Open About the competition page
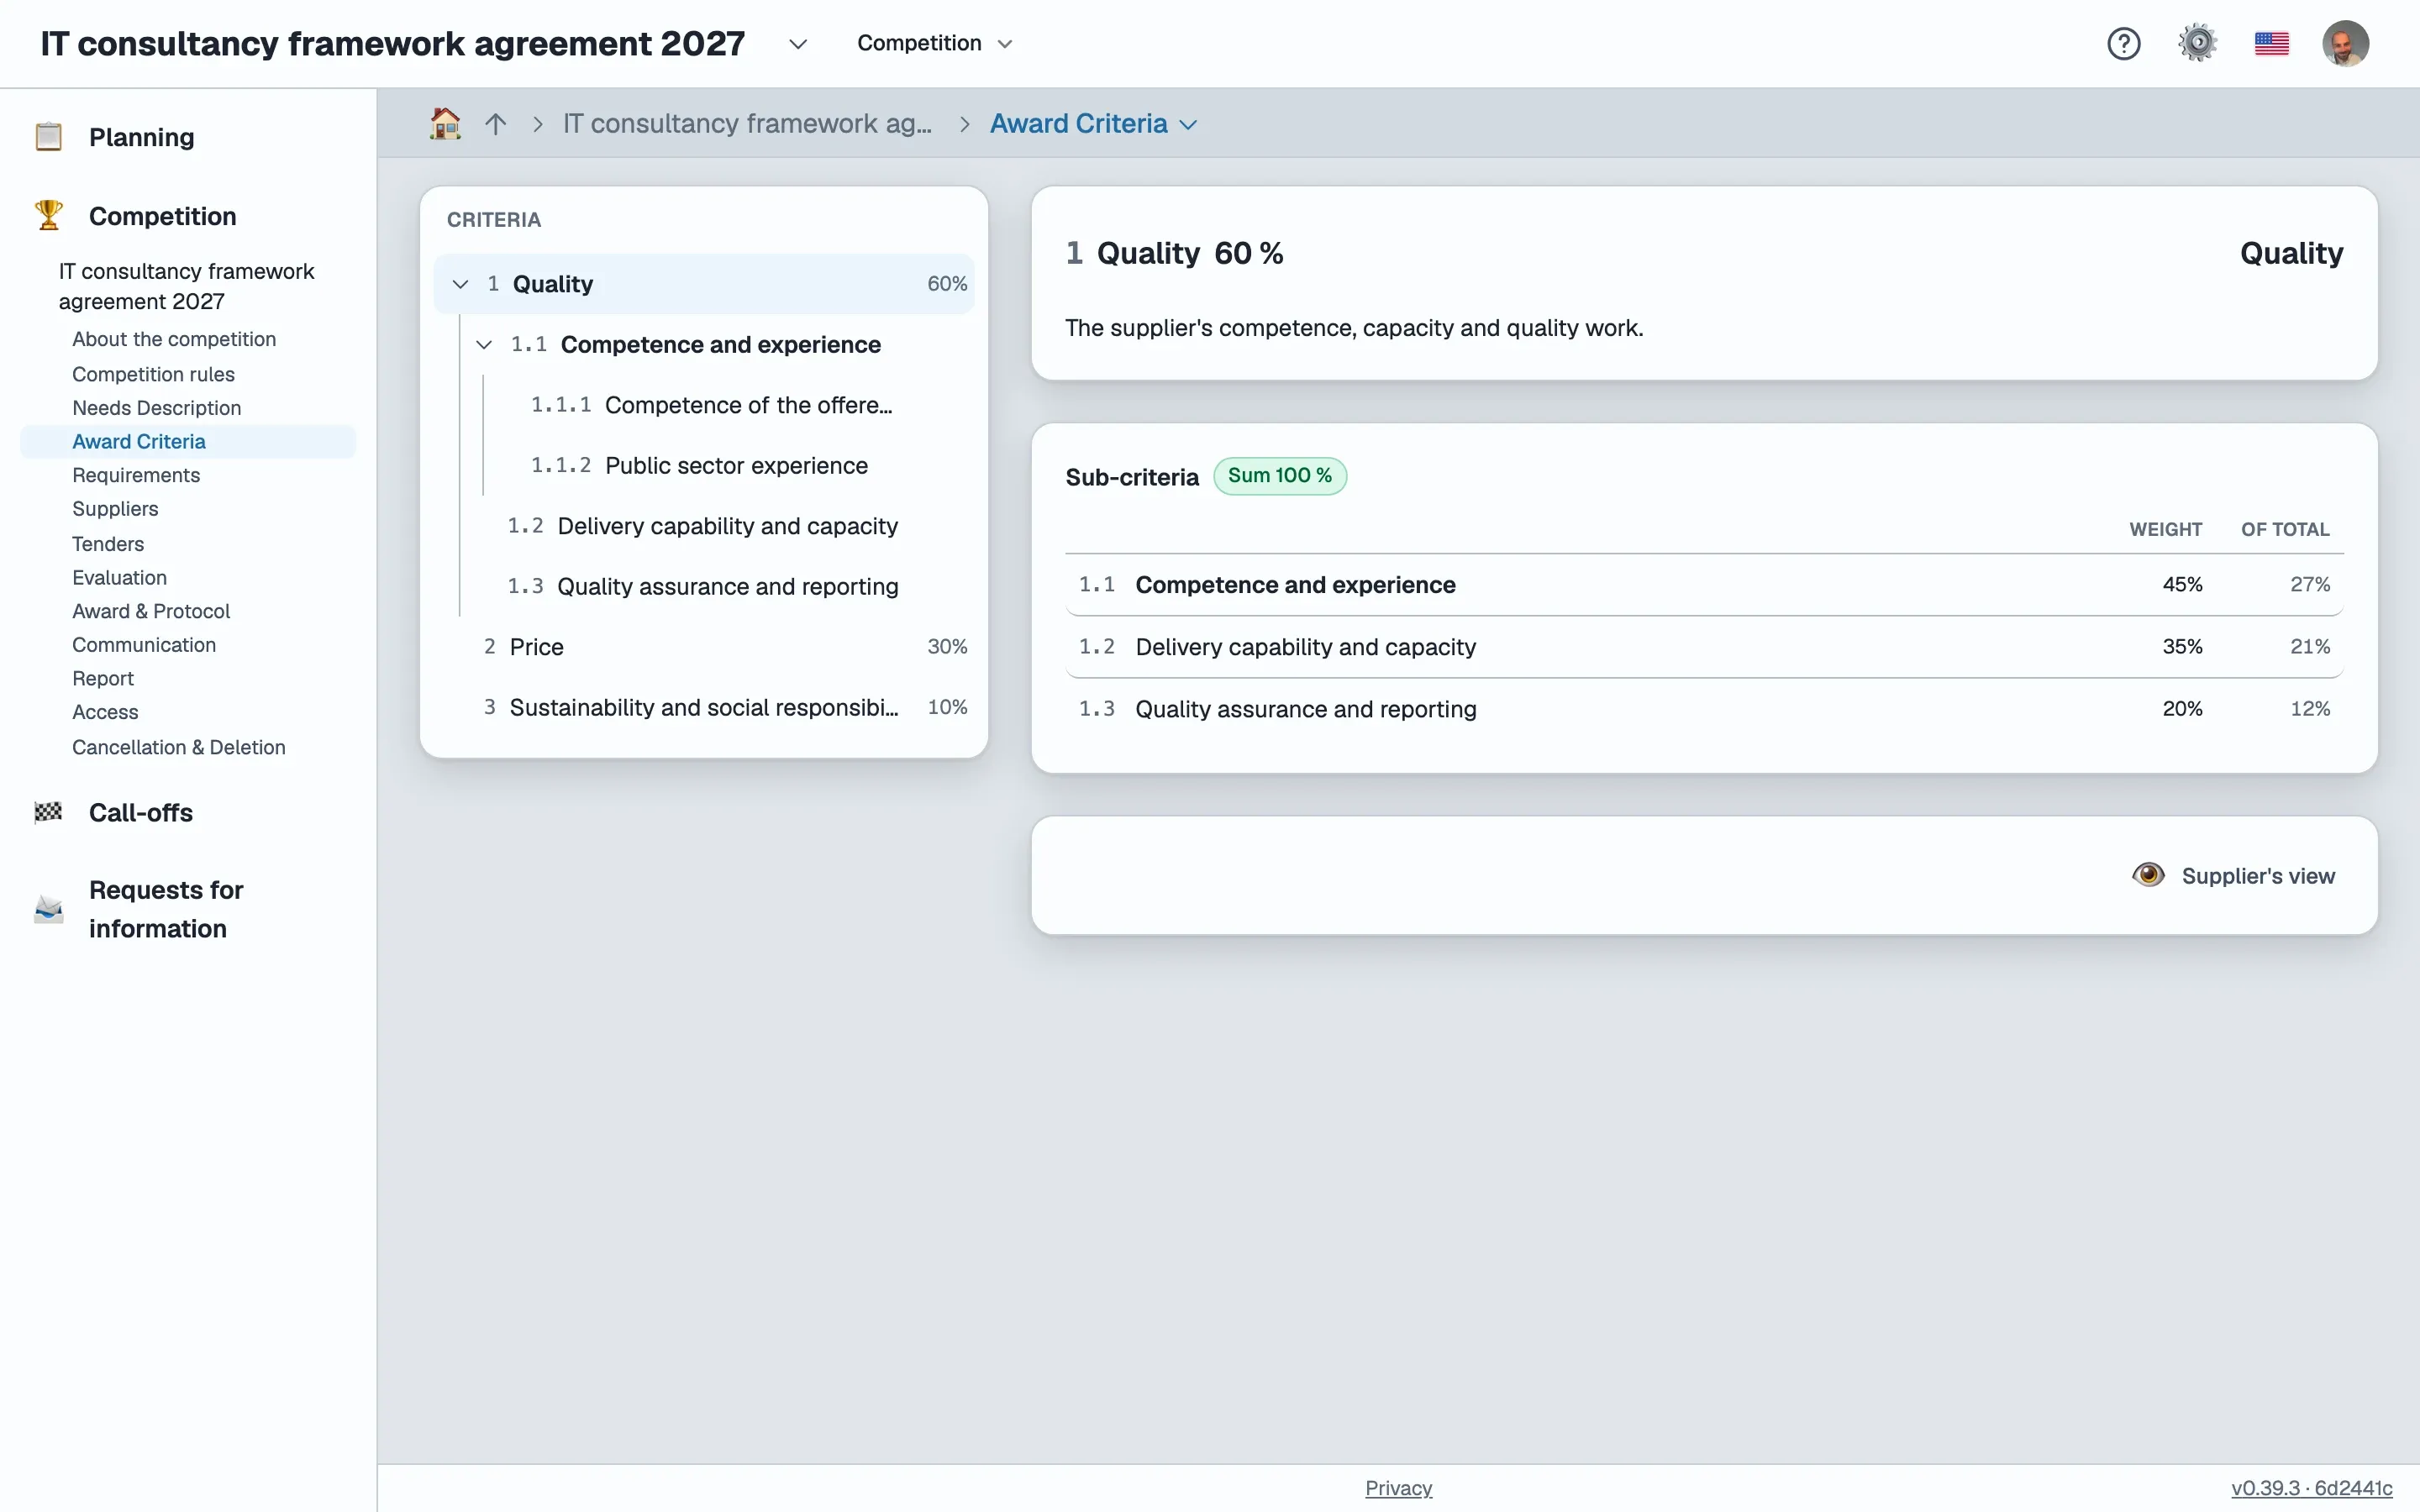The height and width of the screenshot is (1512, 2420). point(174,339)
